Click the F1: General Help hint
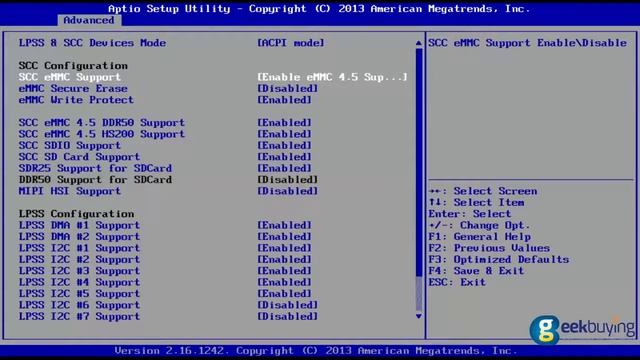Viewport: 640px width, 360px height. 480,237
